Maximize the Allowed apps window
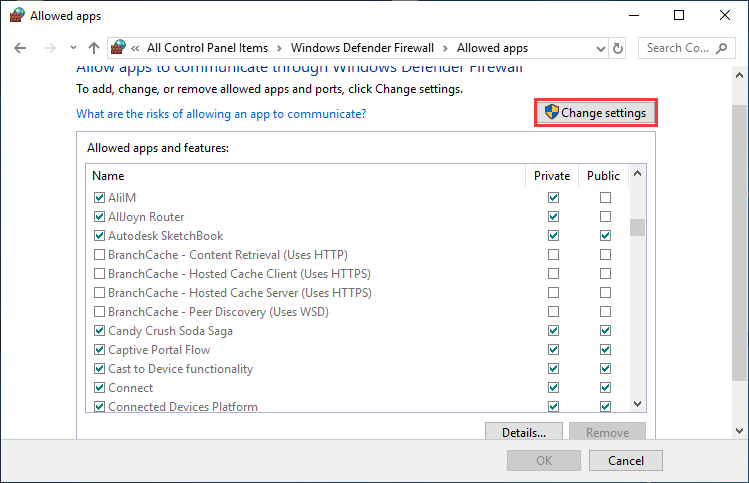This screenshot has width=749, height=483. pos(679,15)
